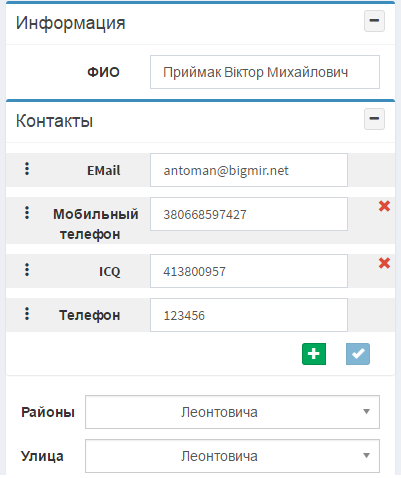The image size is (401, 478).
Task: Collapse the Контакты panel
Action: (x=374, y=119)
